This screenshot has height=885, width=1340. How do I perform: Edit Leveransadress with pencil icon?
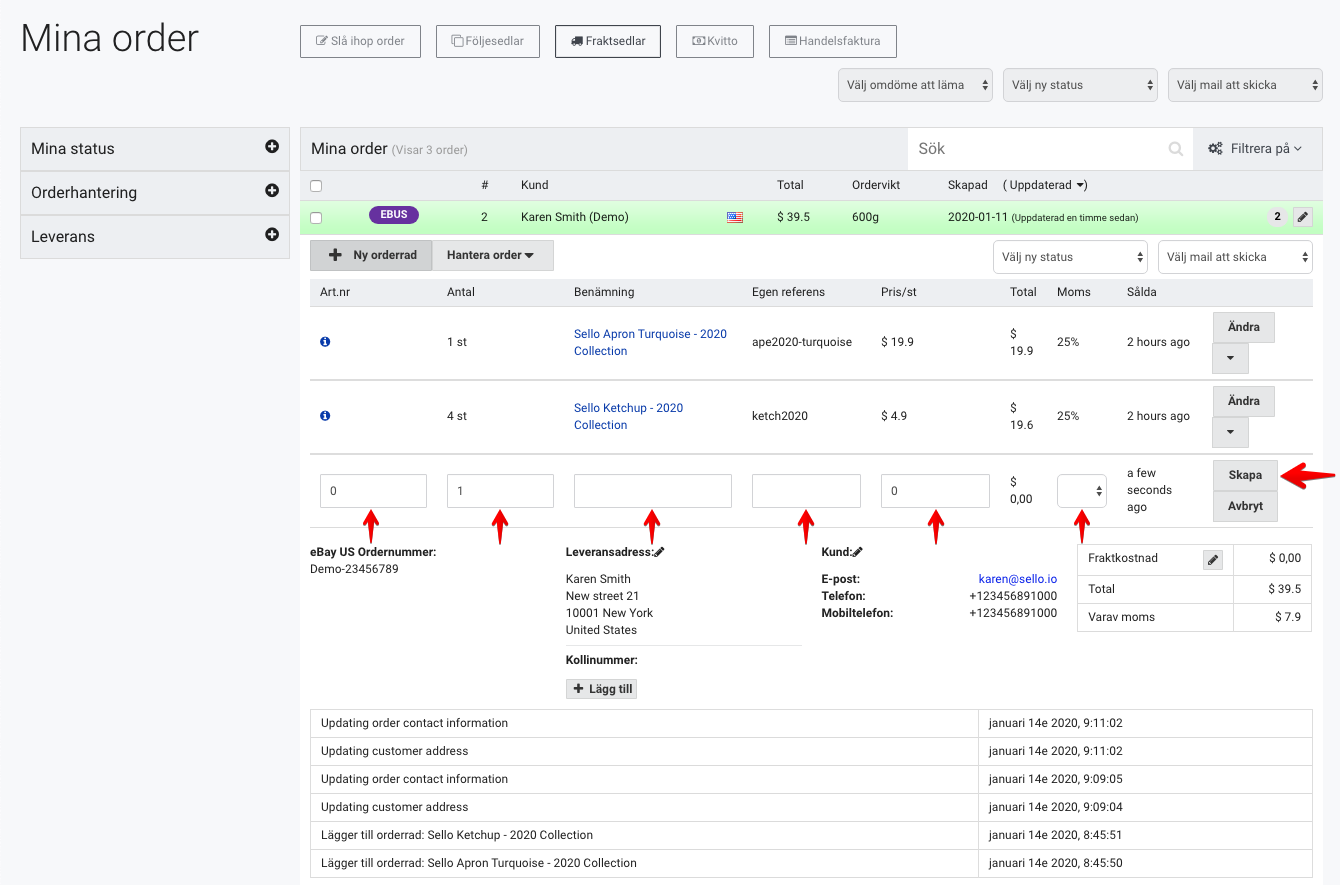(659, 552)
